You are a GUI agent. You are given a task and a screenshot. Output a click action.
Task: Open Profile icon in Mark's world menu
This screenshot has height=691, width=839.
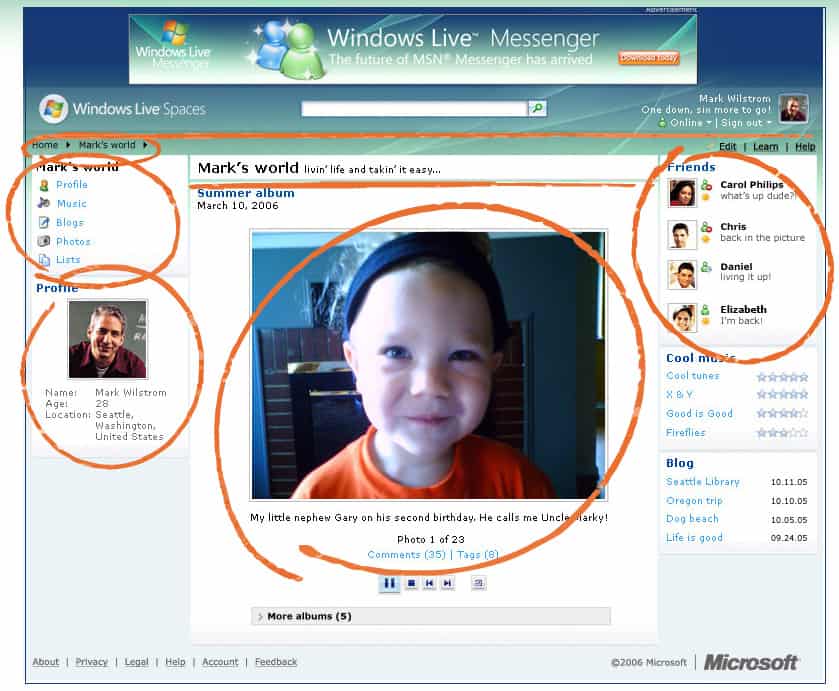[44, 185]
